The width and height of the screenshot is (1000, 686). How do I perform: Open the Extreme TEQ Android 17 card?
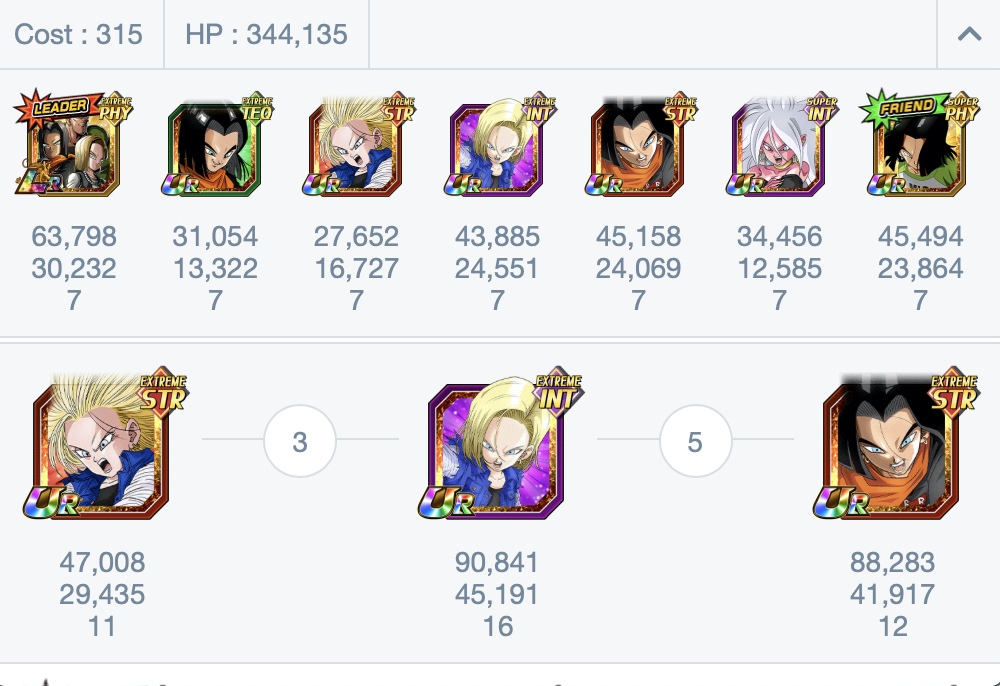pos(217,143)
